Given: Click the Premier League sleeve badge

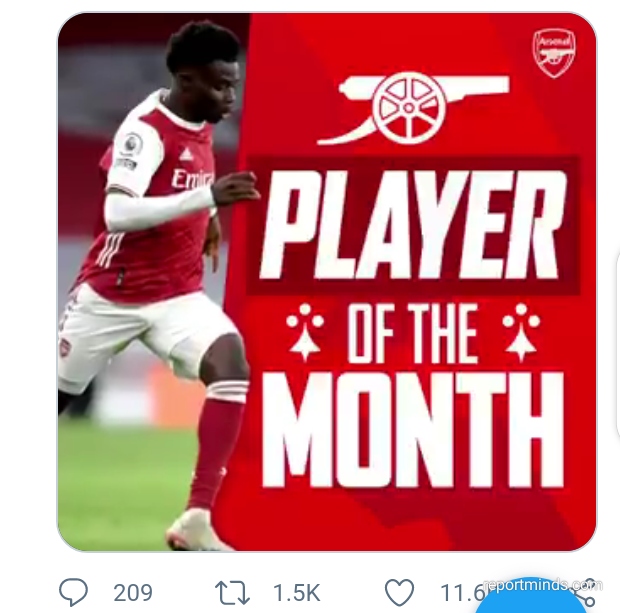Looking at the screenshot, I should 130,144.
